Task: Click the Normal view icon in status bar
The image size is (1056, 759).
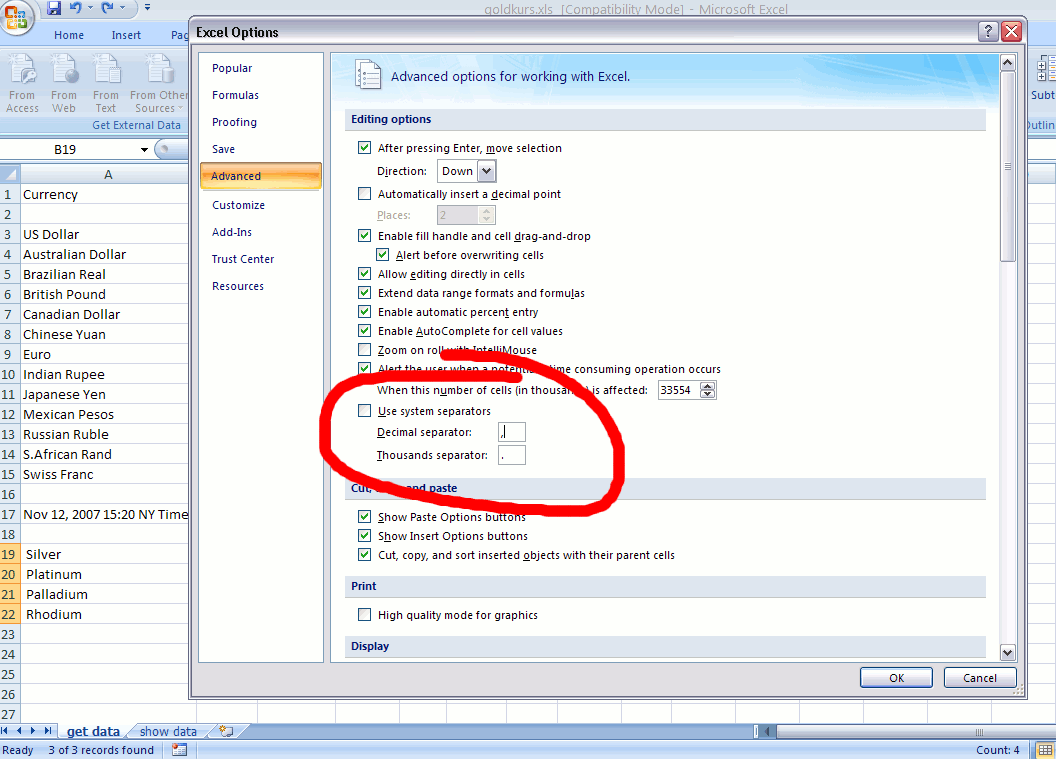Action: coord(1045,750)
